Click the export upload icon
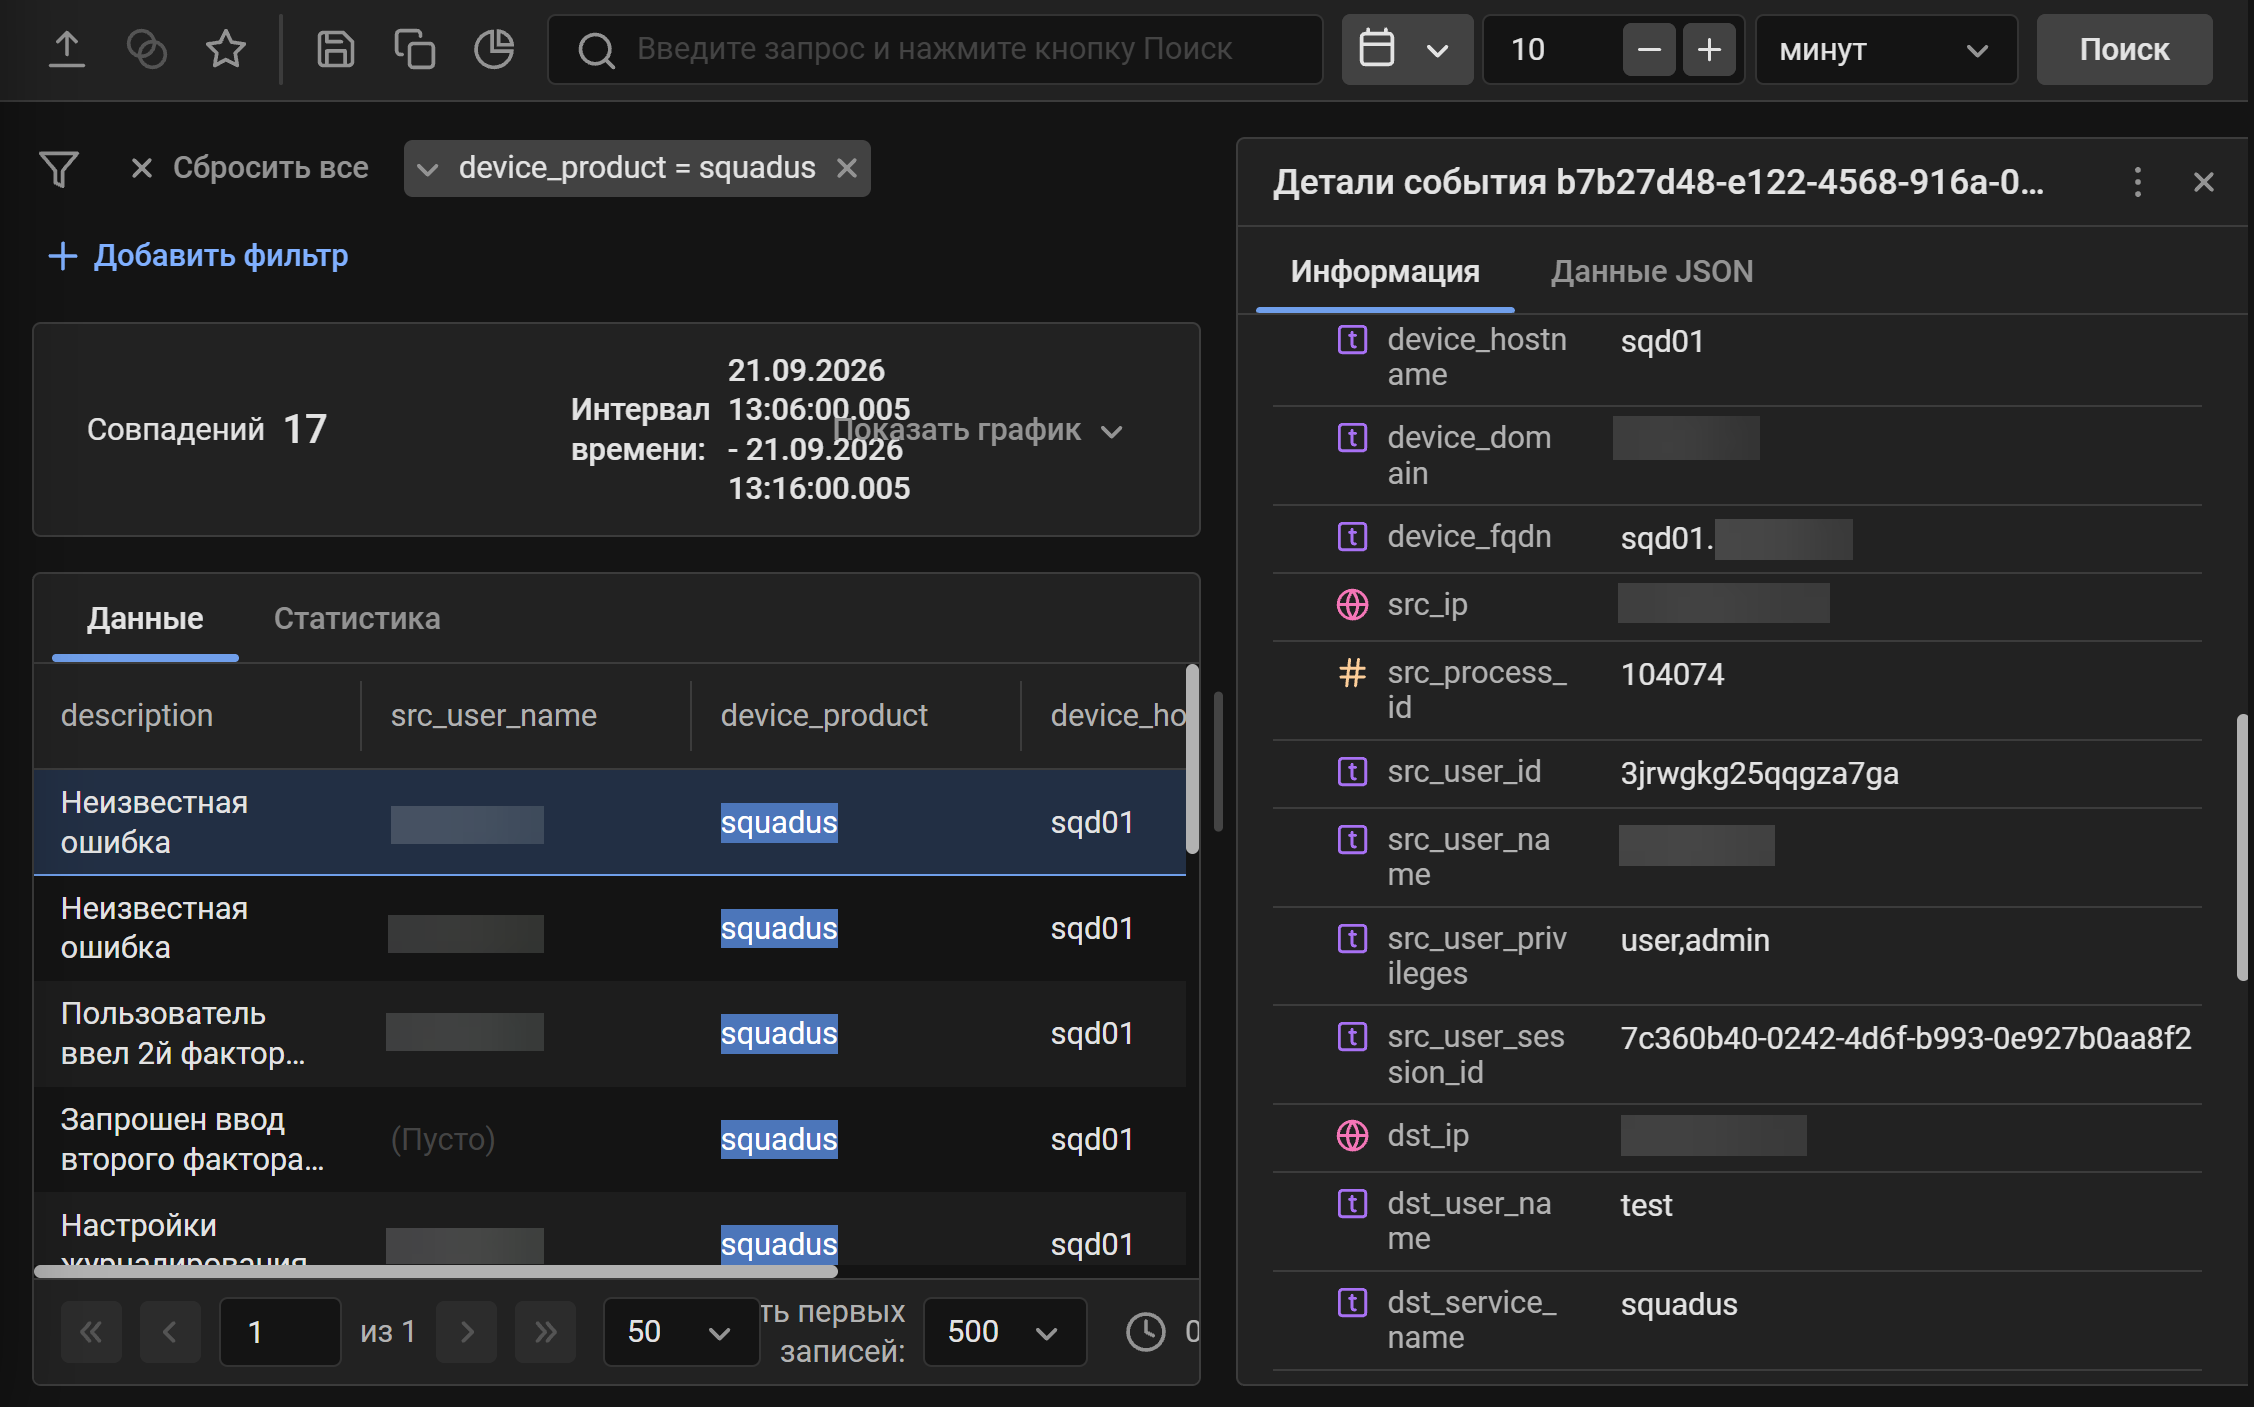Screen dimensions: 2254x1407 click(67, 49)
